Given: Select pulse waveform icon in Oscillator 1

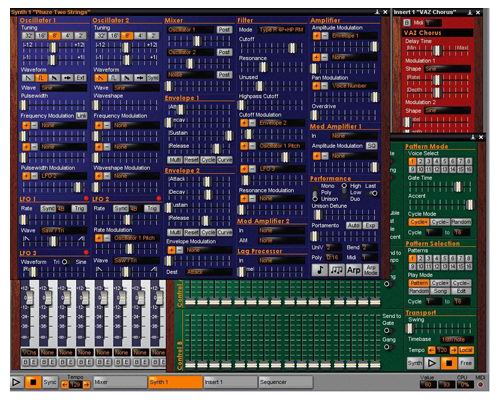Looking at the screenshot, I should coord(41,78).
